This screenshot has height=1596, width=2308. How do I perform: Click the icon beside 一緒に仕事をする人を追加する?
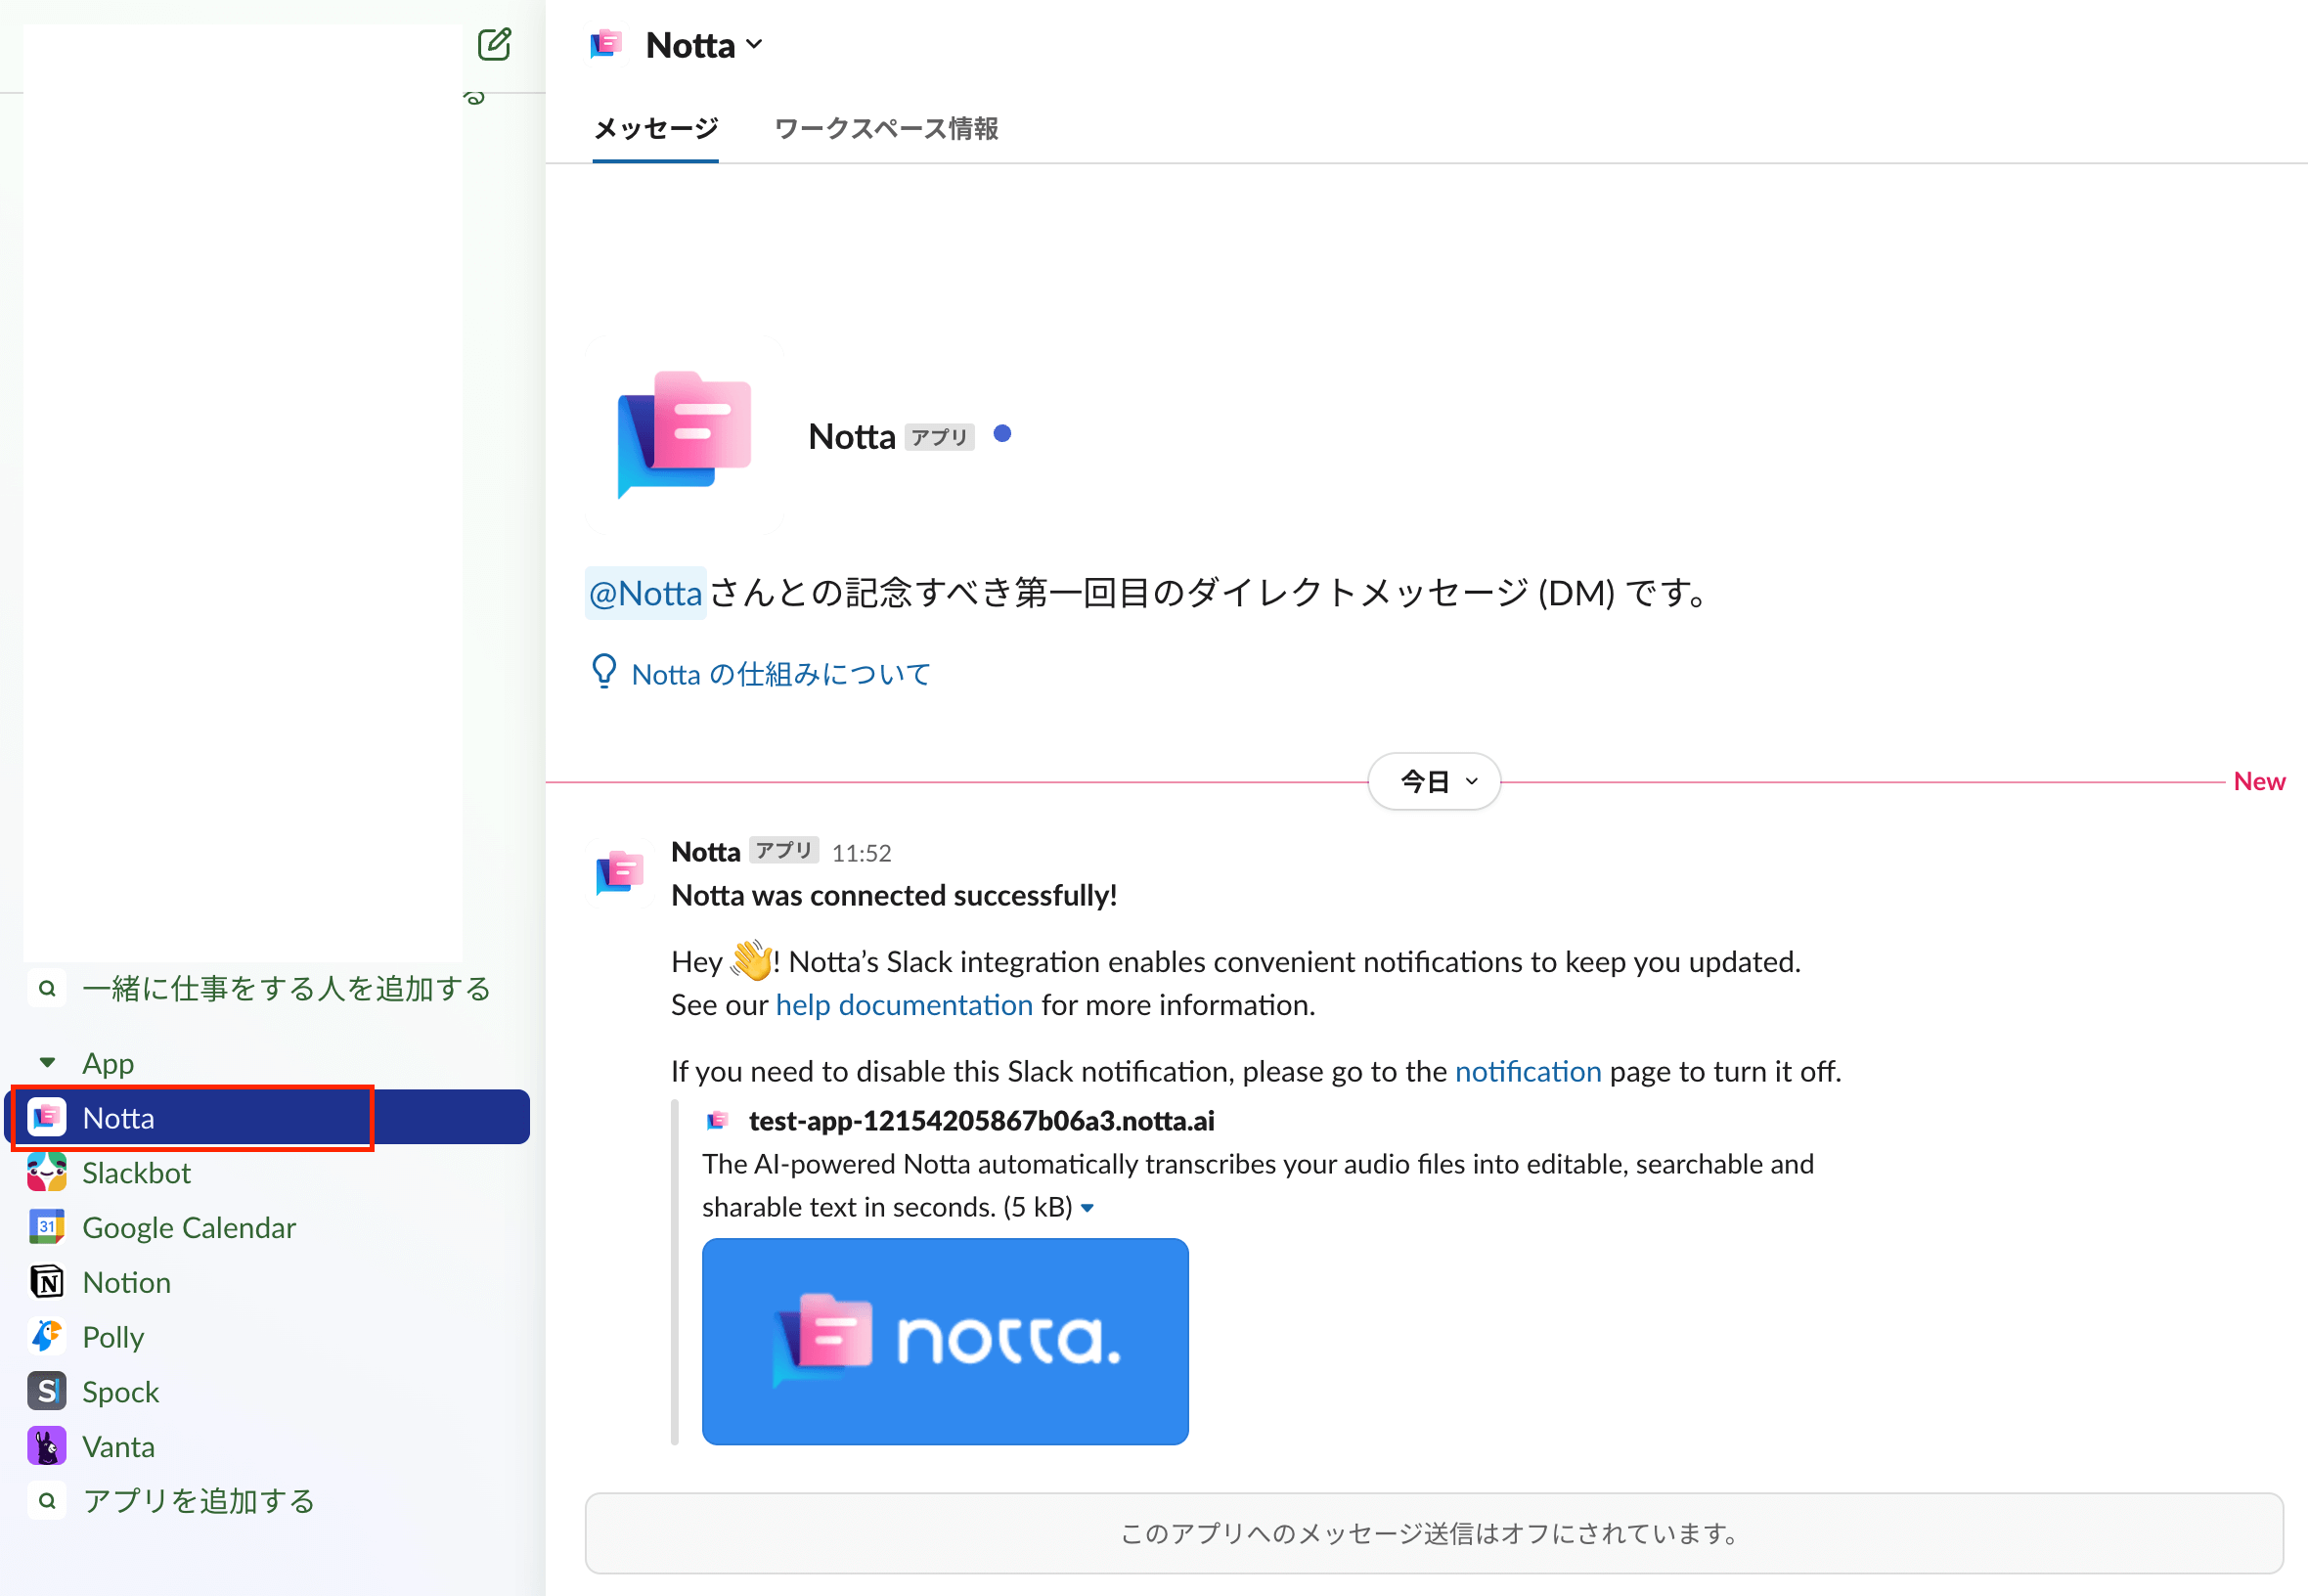(47, 989)
